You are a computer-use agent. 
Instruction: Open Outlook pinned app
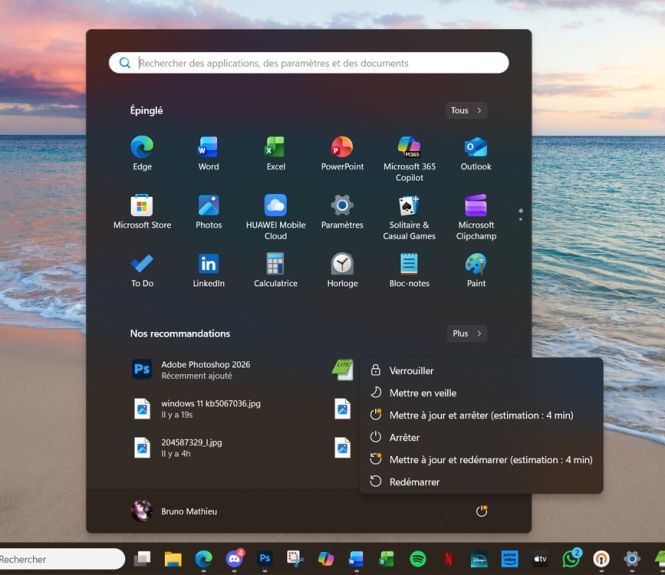(x=476, y=154)
